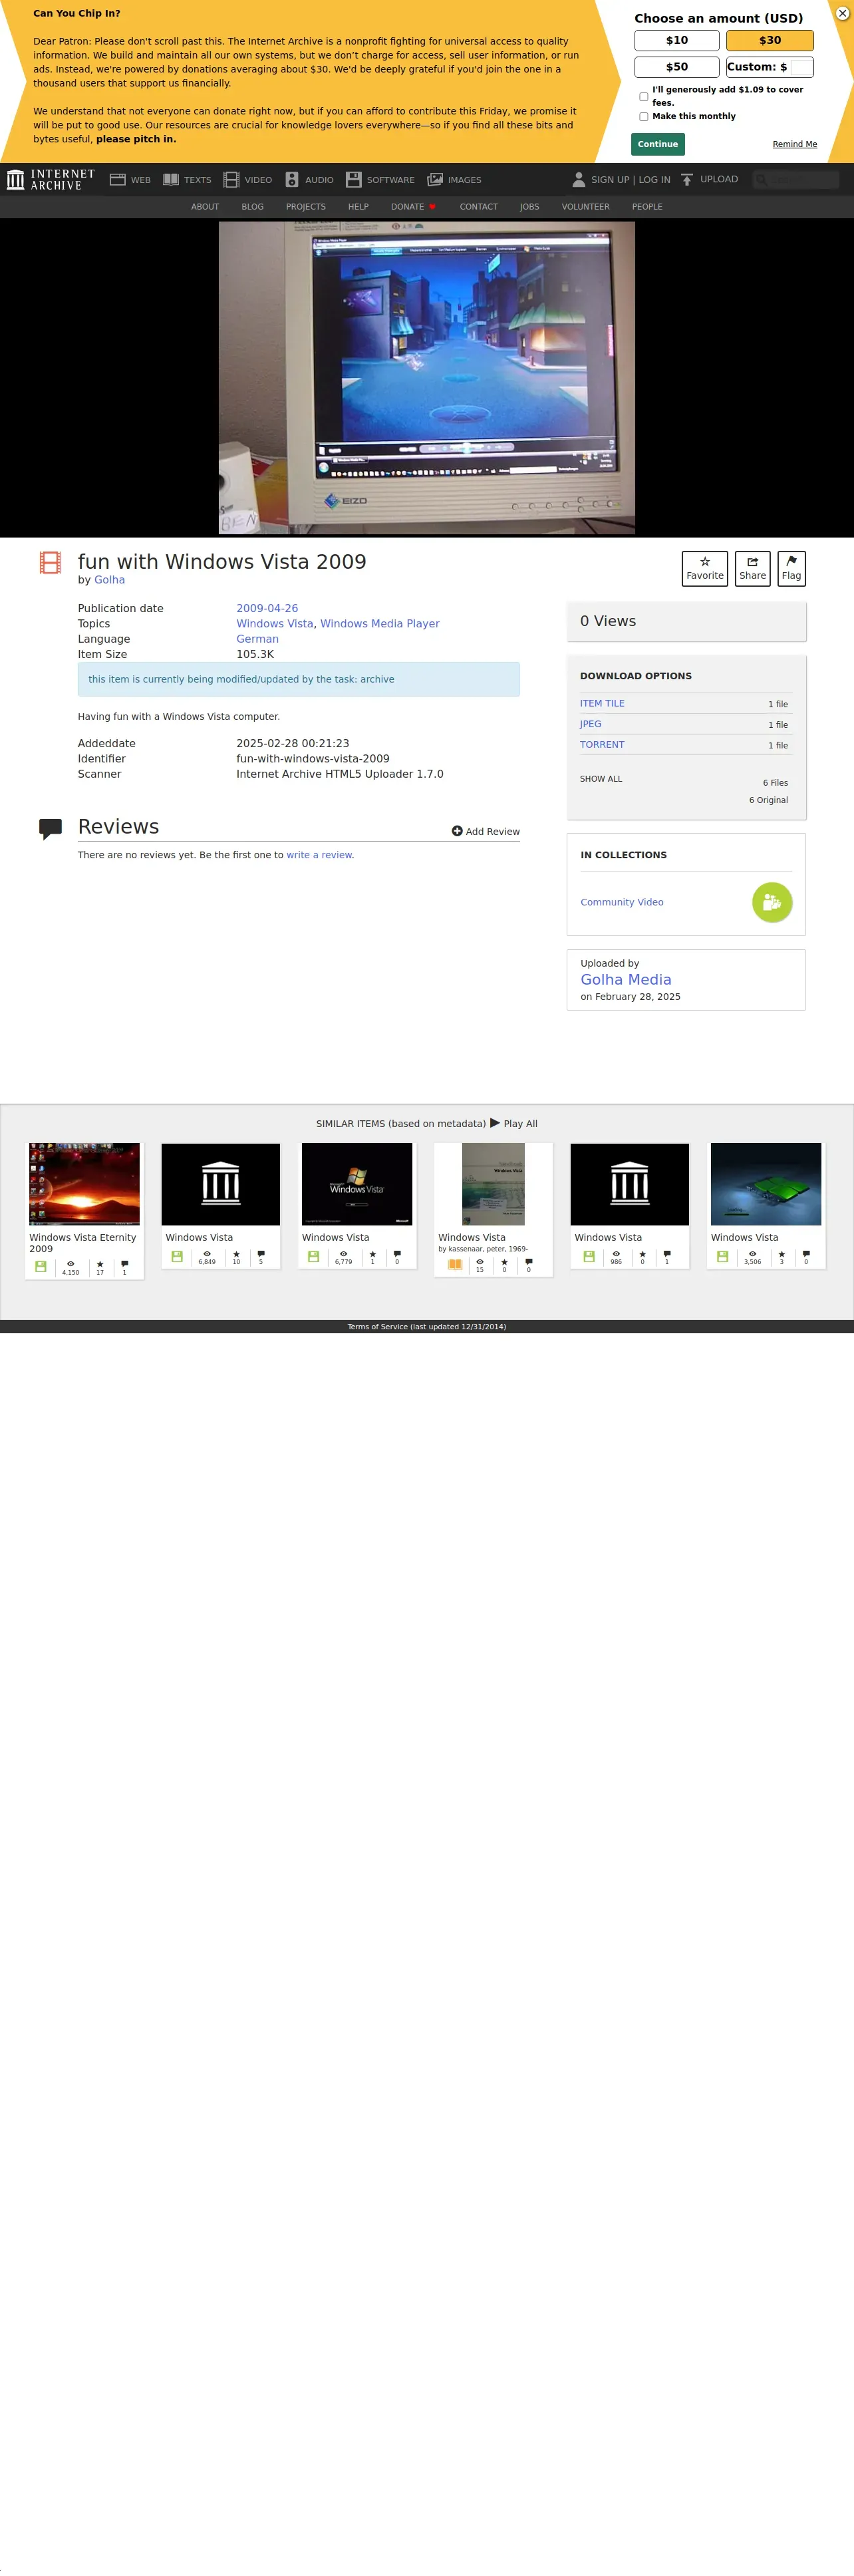Open publication date 2009-04-26 link
This screenshot has width=854, height=2576.
tap(267, 608)
